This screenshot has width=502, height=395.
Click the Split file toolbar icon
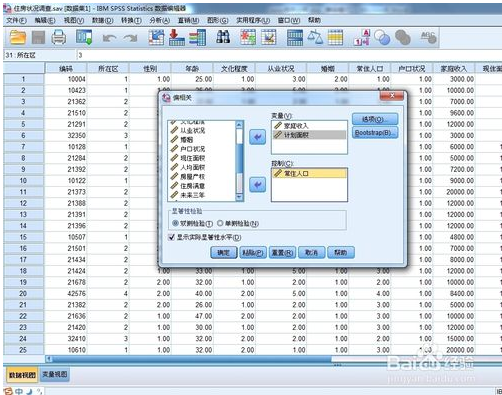coord(295,37)
